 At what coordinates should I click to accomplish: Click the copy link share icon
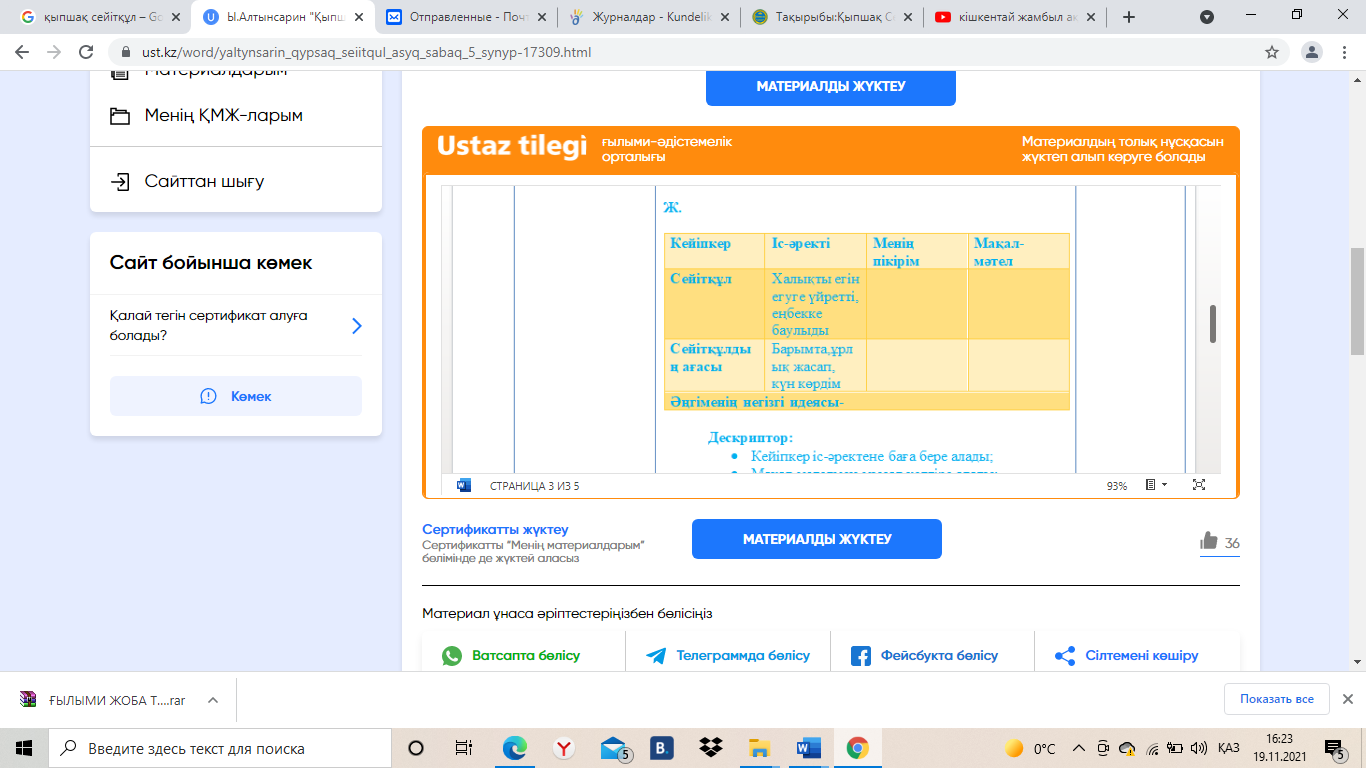click(x=1065, y=656)
